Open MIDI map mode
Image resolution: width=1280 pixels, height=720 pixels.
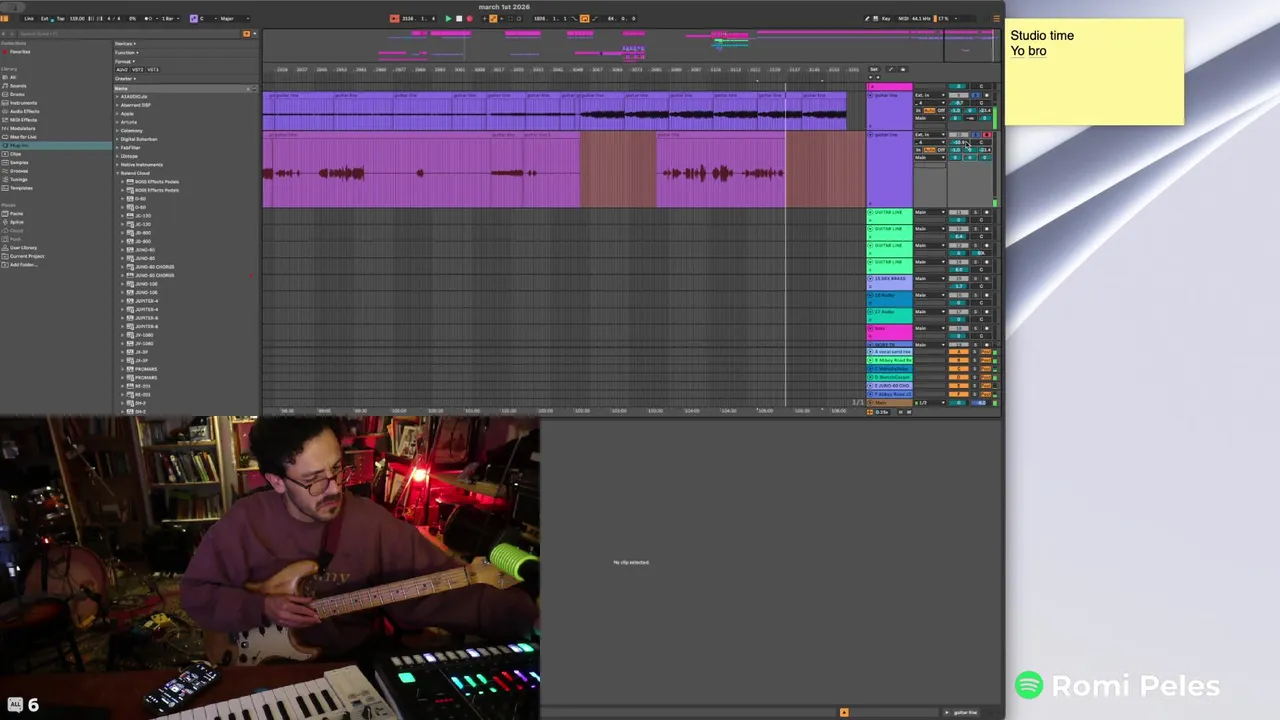coord(903,18)
